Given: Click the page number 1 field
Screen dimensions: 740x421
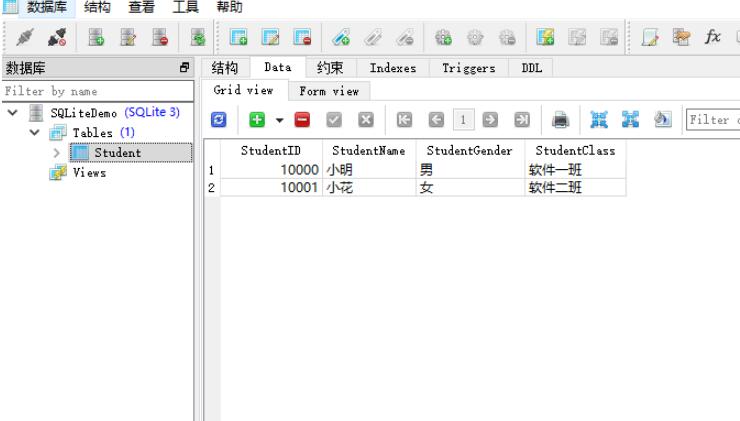Looking at the screenshot, I should [x=463, y=120].
